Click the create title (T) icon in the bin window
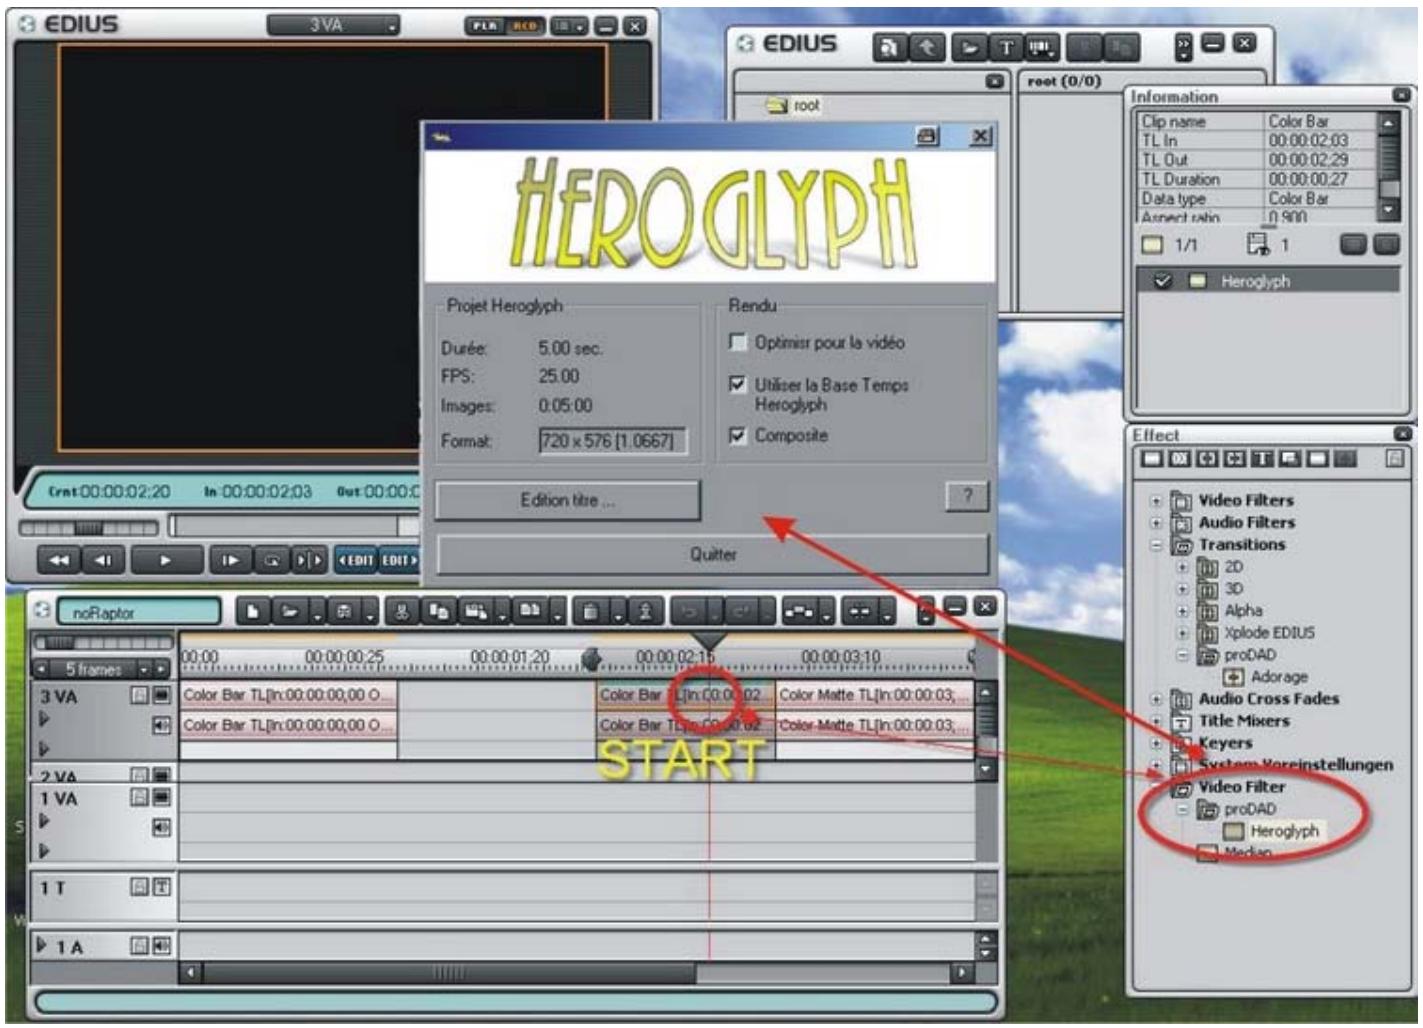The height and width of the screenshot is (1028, 1423). click(1006, 47)
